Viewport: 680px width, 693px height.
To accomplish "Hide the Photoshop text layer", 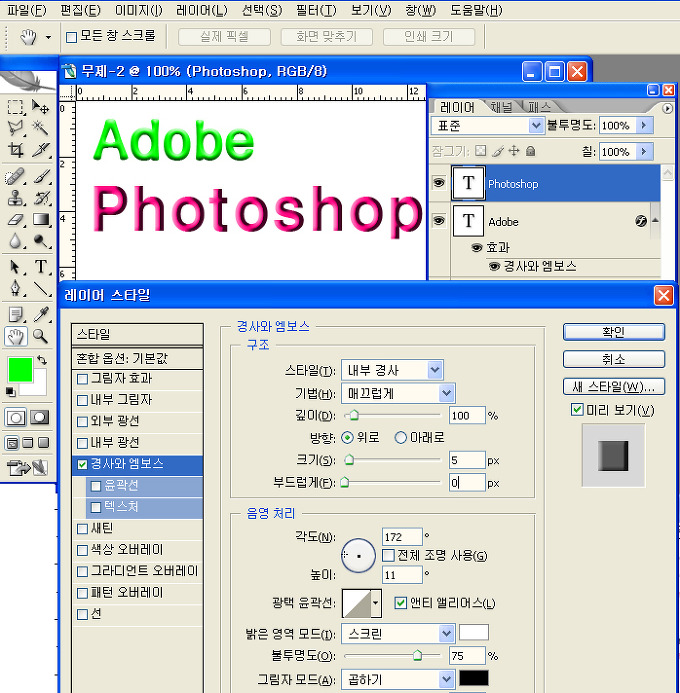I will pos(439,183).
